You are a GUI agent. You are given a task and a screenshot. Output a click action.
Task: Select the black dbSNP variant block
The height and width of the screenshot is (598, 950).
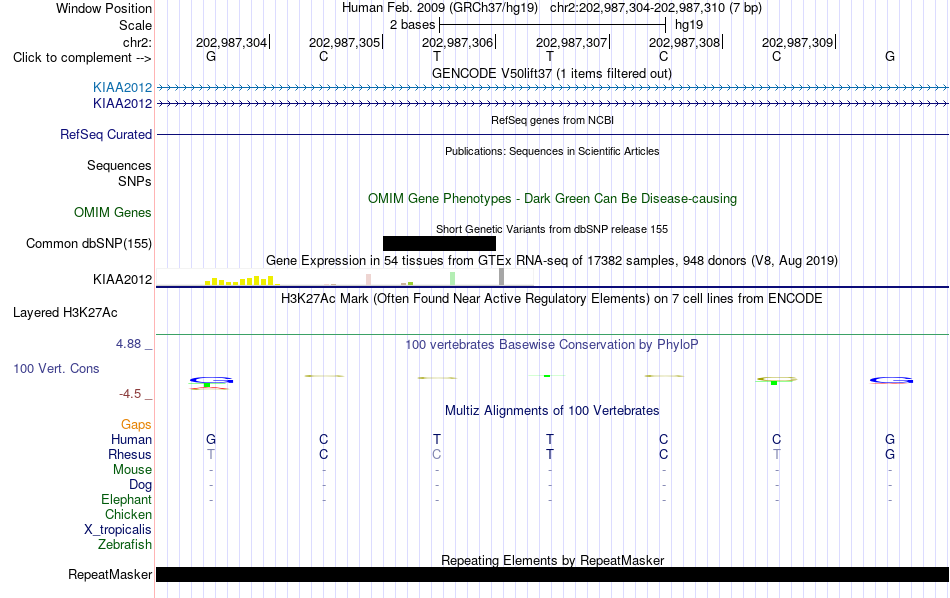point(439,244)
